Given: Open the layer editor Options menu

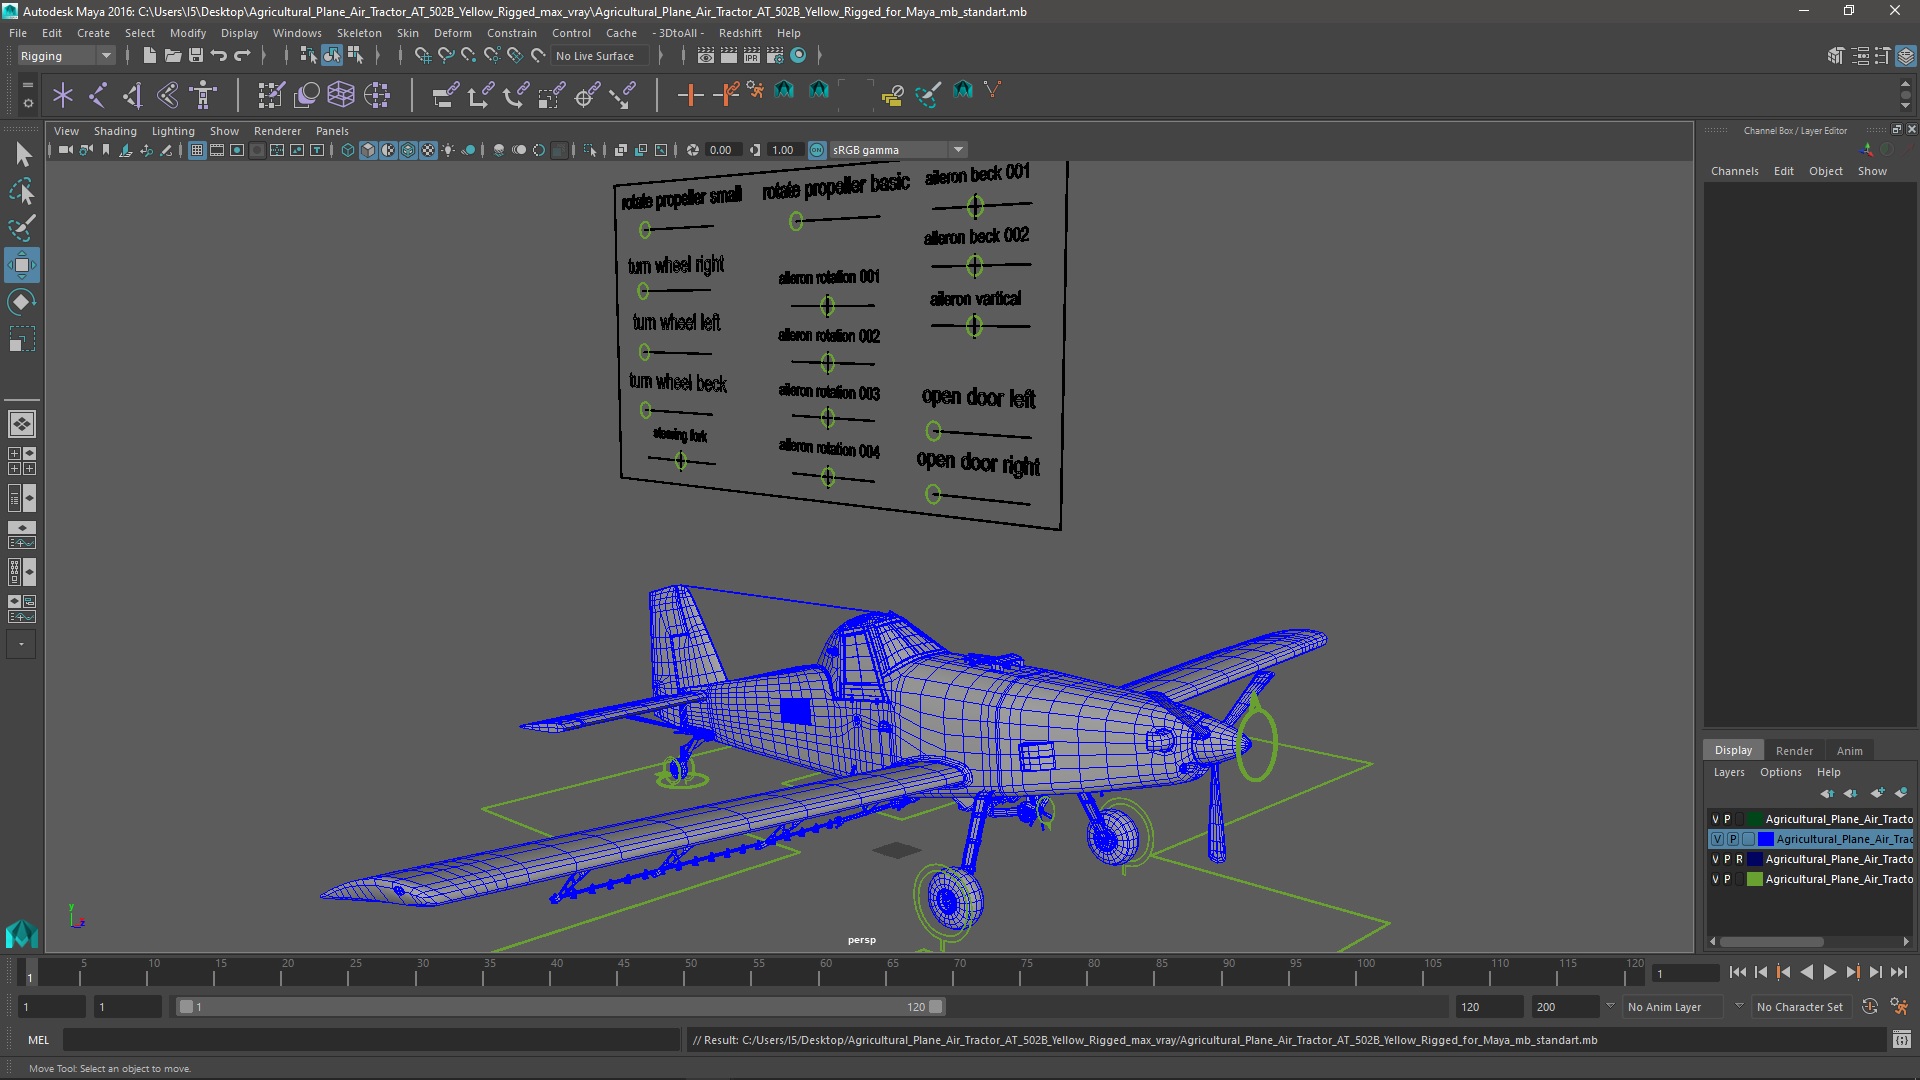Looking at the screenshot, I should click(1780, 772).
